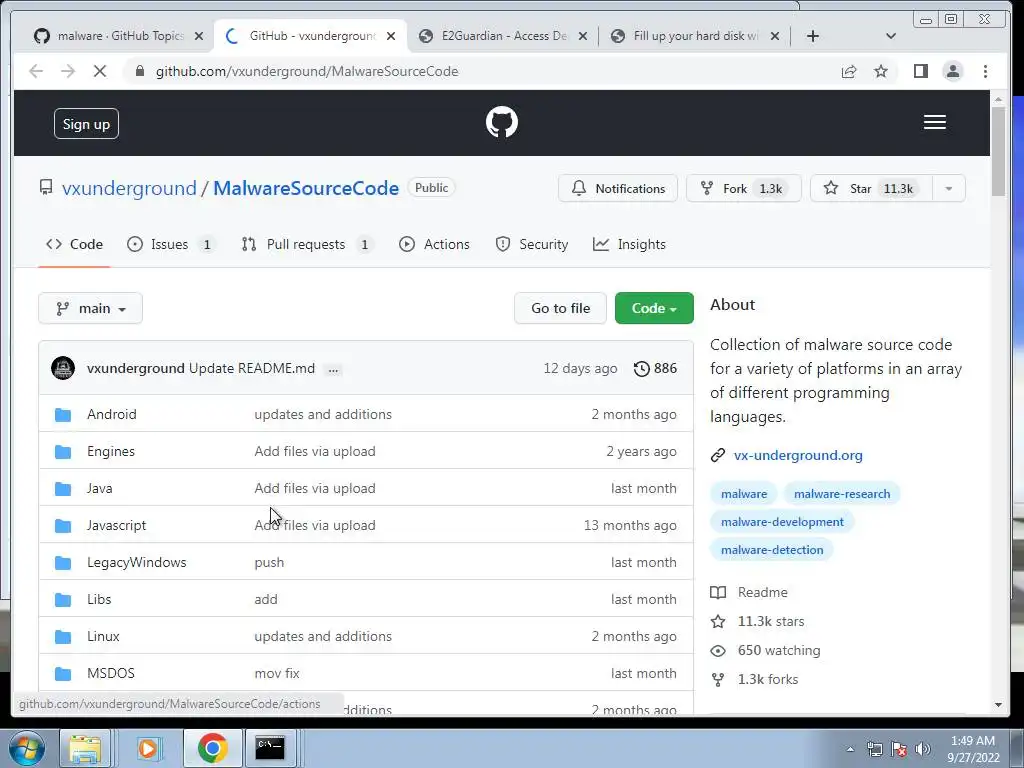
Task: Click the Engines folder icon
Action: coord(63,452)
